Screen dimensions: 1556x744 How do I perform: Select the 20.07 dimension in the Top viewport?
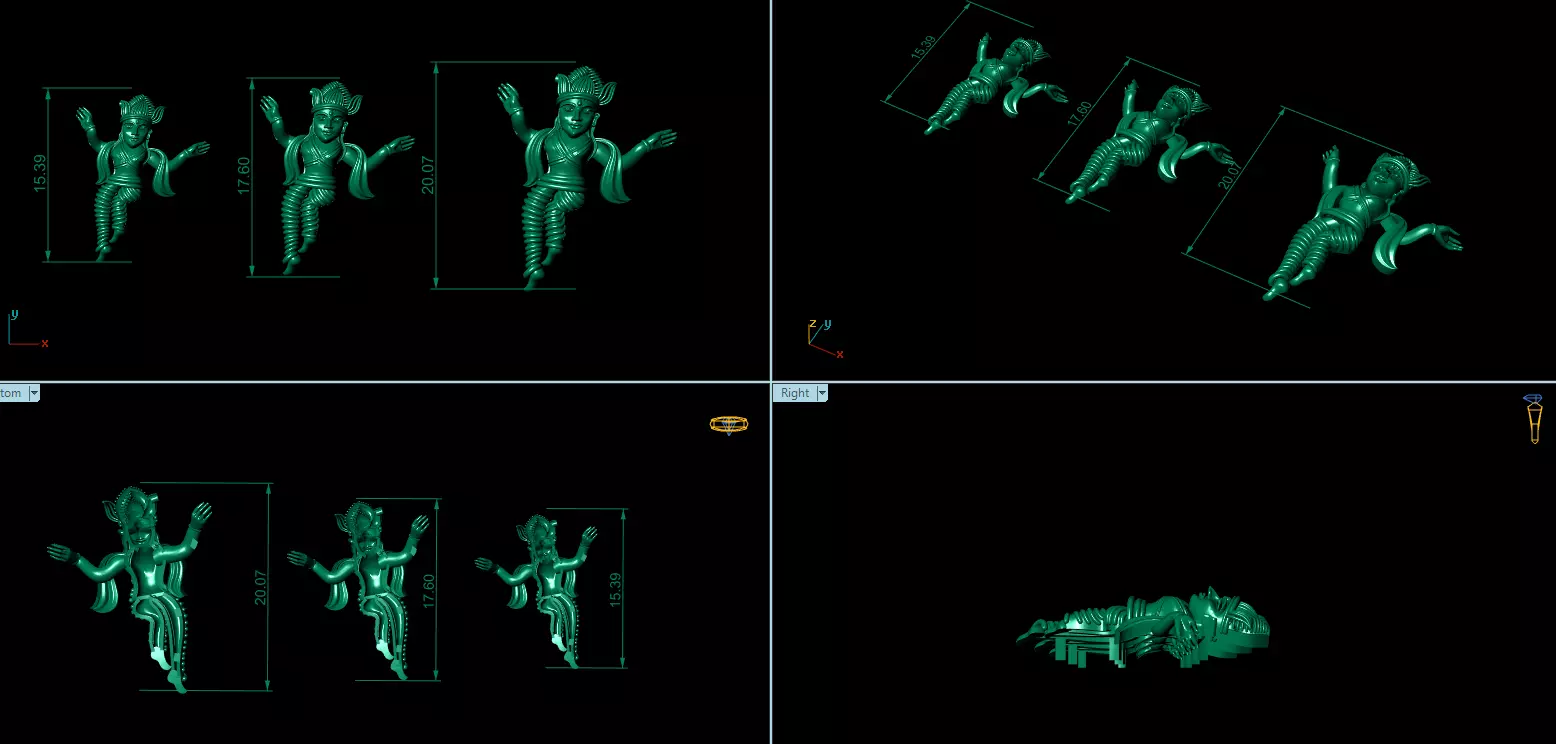(x=428, y=175)
